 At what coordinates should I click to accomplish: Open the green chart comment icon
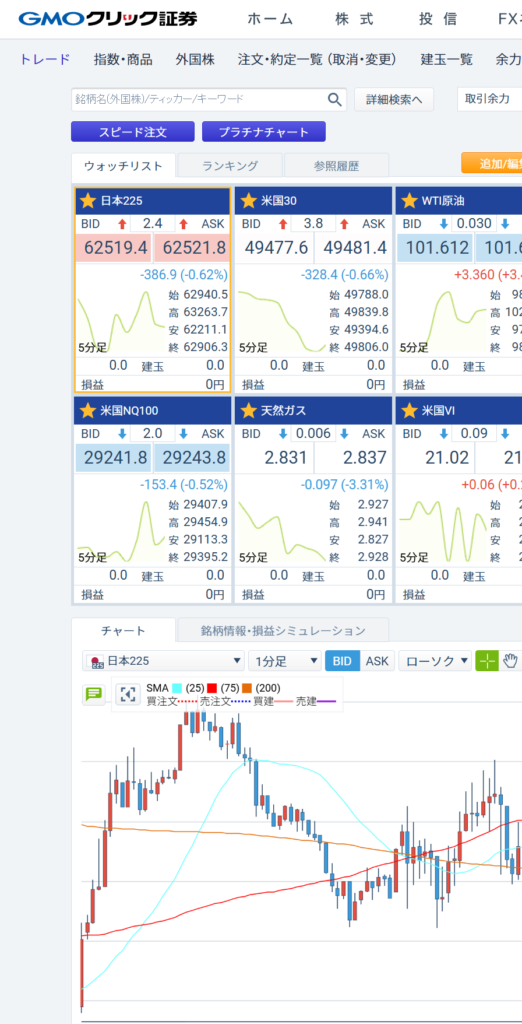click(x=94, y=694)
